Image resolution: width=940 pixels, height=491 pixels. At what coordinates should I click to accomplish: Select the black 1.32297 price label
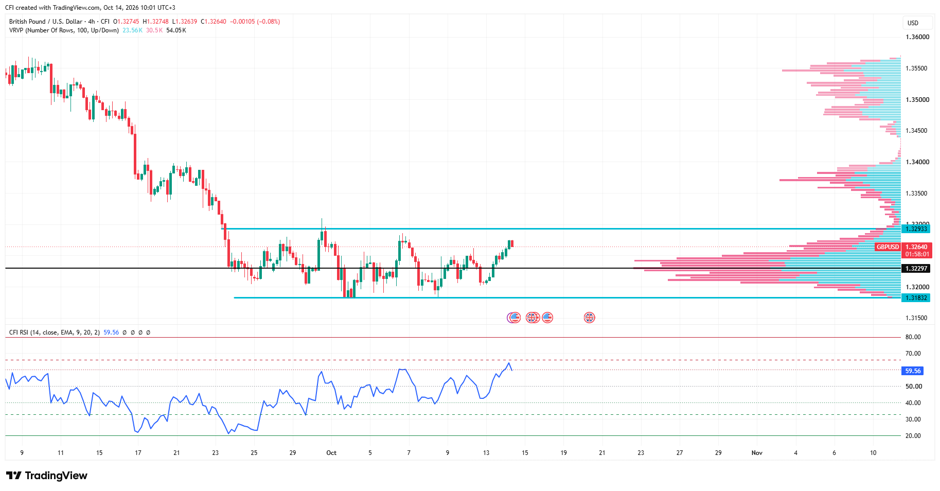point(916,269)
